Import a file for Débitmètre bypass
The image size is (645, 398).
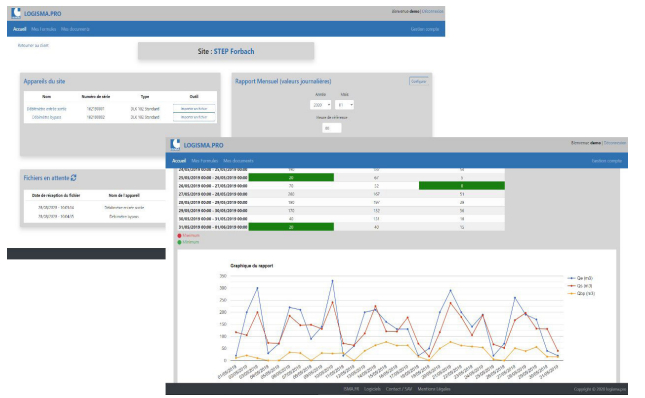tap(194, 117)
